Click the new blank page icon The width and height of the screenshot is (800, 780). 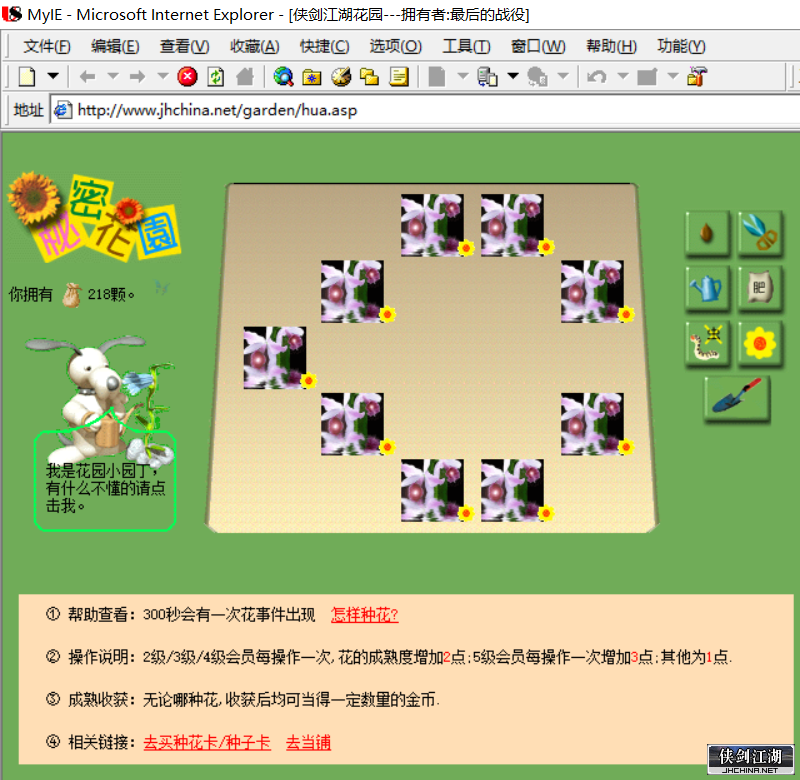(x=27, y=77)
